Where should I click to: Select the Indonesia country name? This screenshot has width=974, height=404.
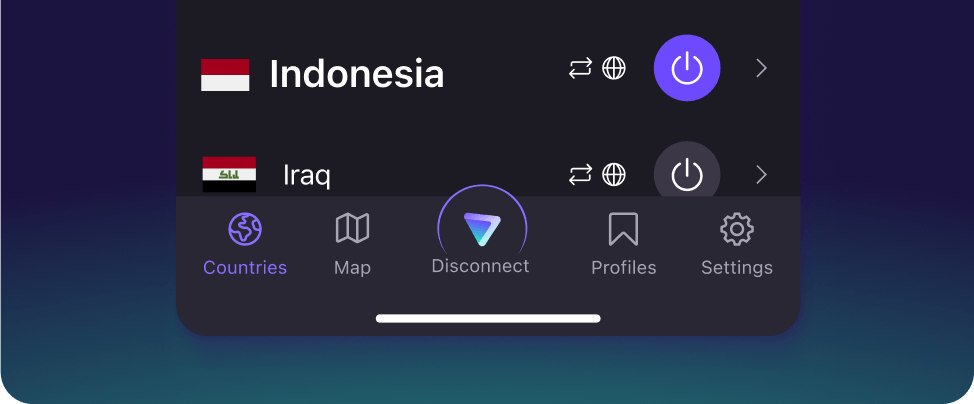click(x=357, y=74)
